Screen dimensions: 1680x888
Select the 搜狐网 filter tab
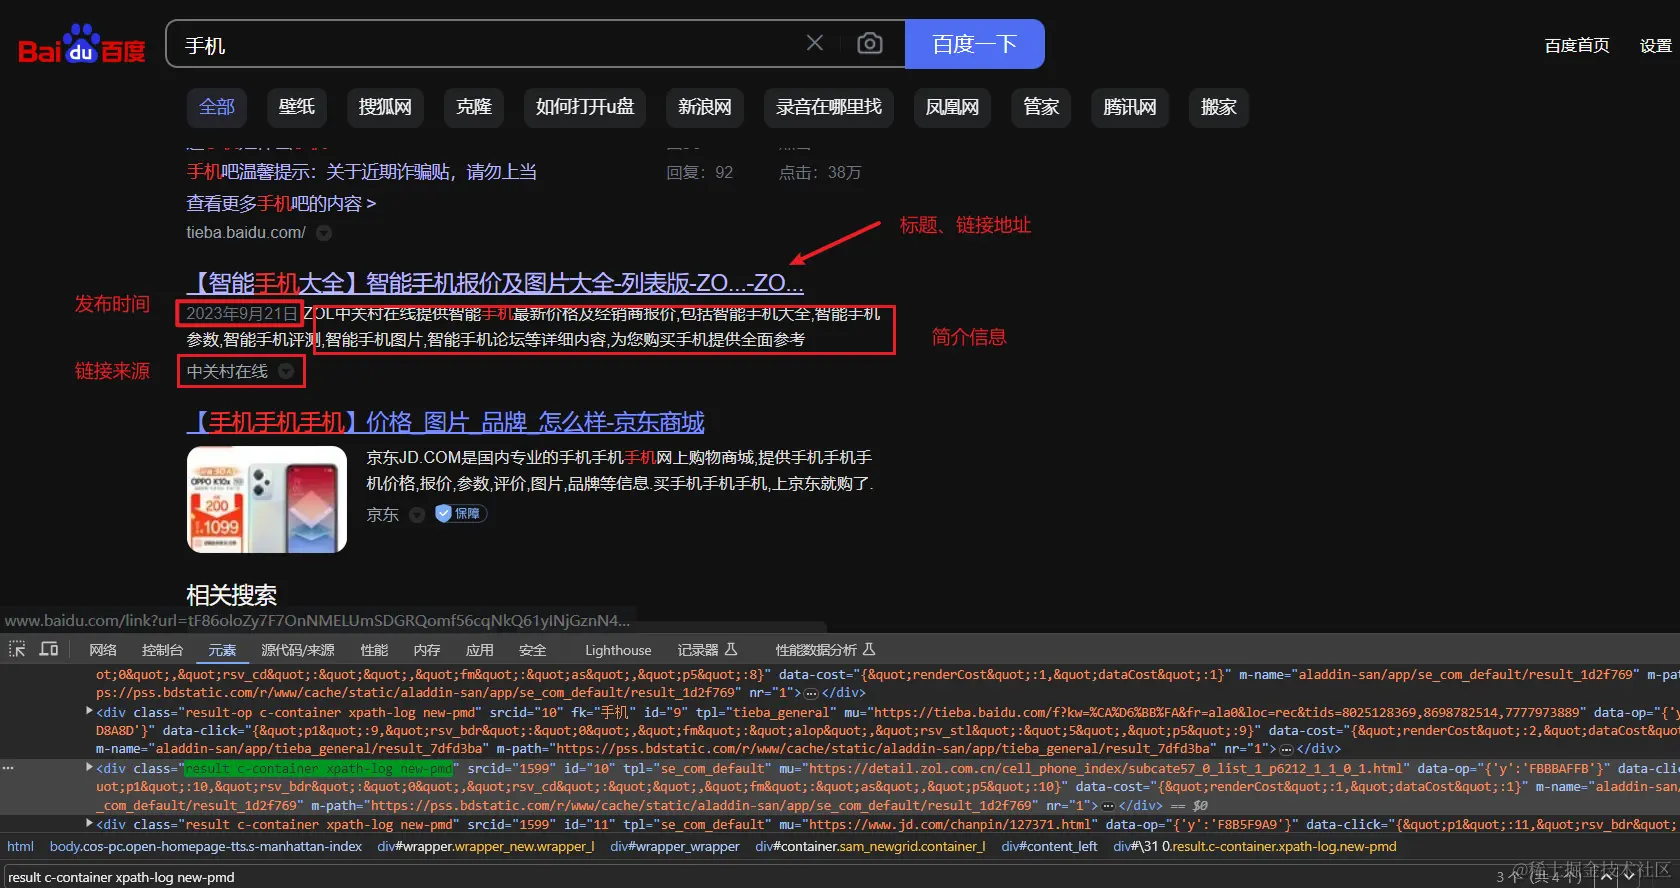(x=385, y=107)
